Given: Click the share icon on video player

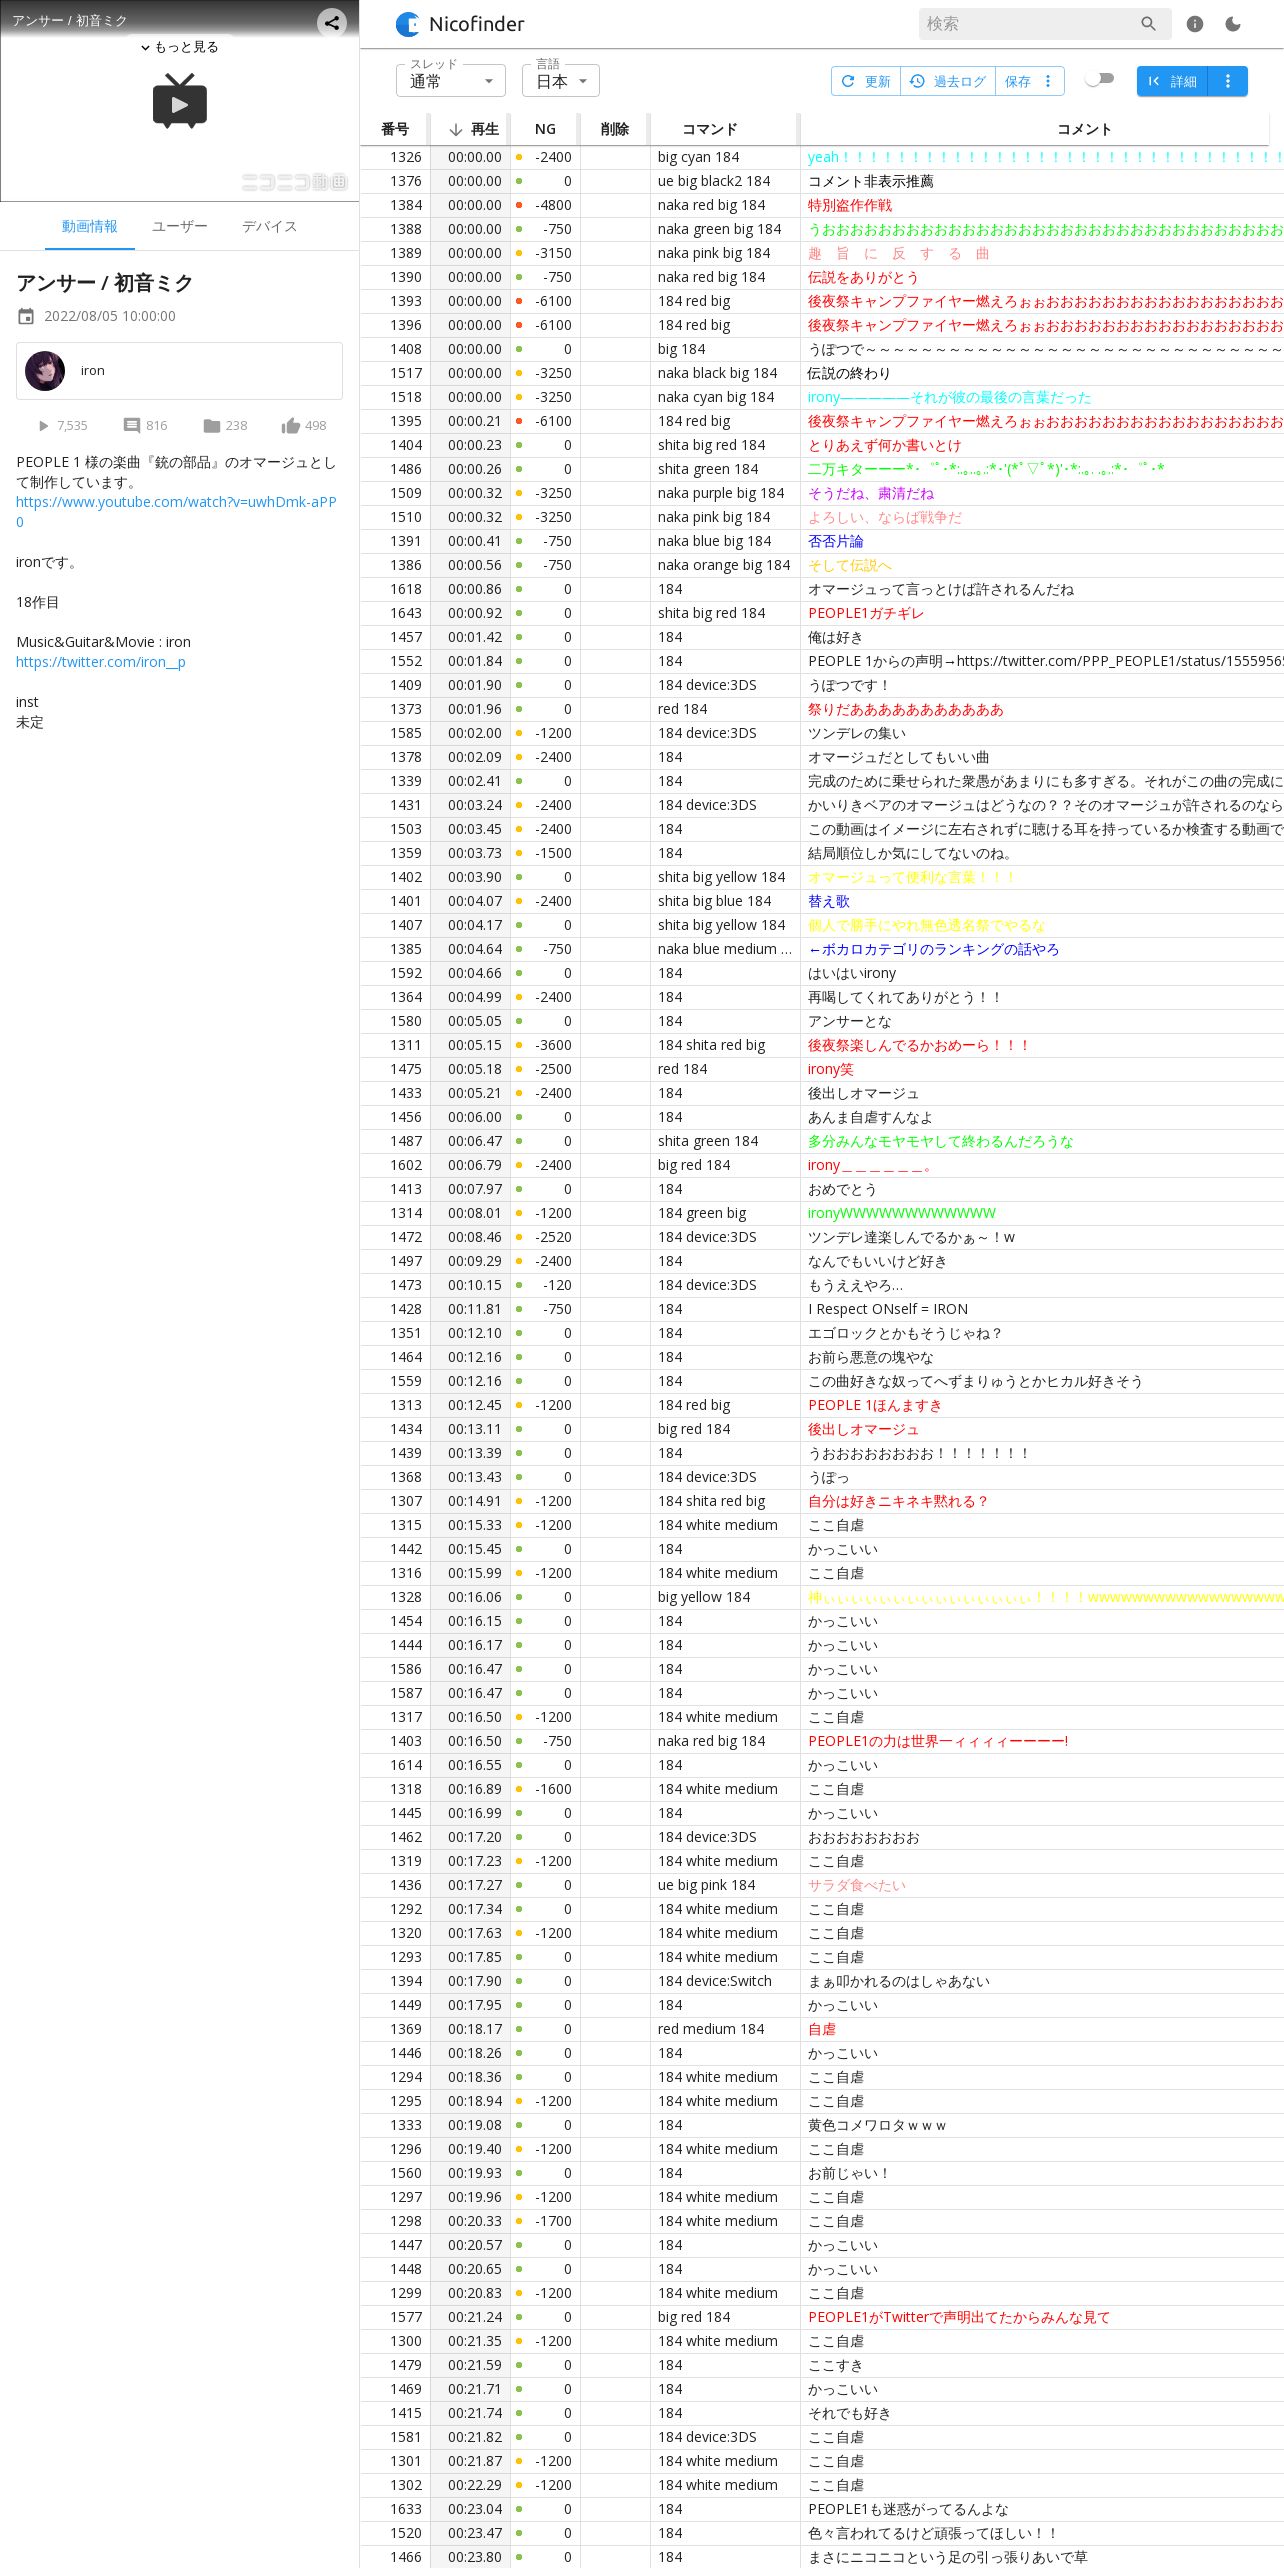Looking at the screenshot, I should (x=332, y=21).
